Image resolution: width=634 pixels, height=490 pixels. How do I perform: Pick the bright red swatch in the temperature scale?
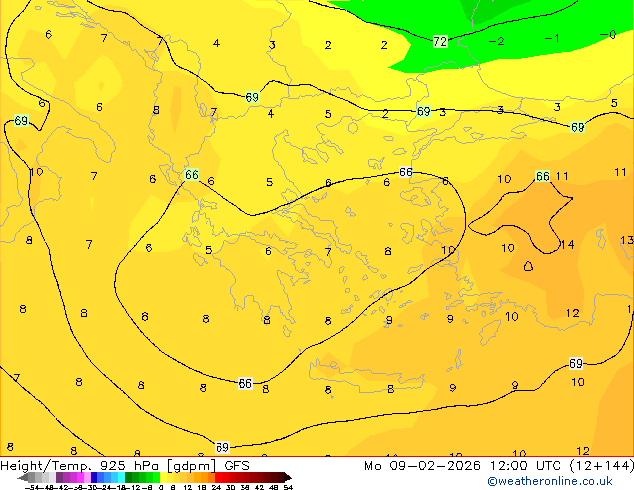coord(219,477)
